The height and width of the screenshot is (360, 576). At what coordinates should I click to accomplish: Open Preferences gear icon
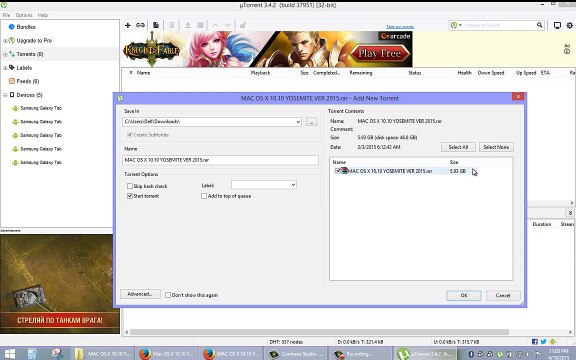[x=569, y=25]
